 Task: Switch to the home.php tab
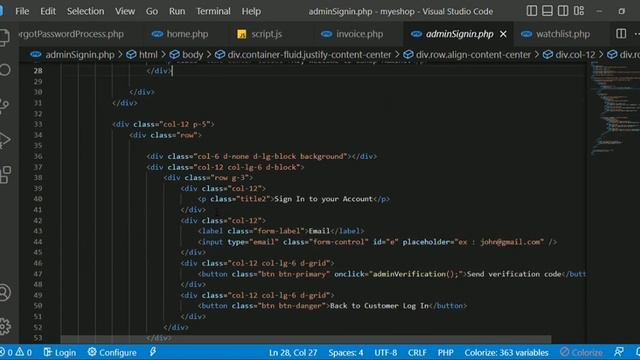180,34
